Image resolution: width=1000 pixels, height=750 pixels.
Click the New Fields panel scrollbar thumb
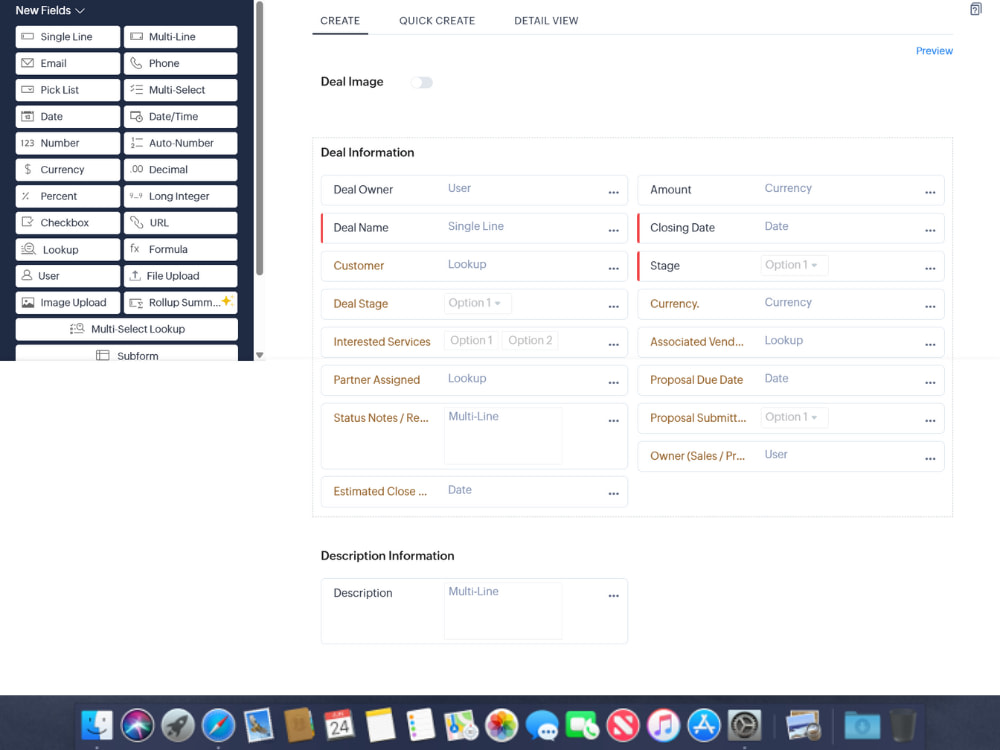click(260, 138)
